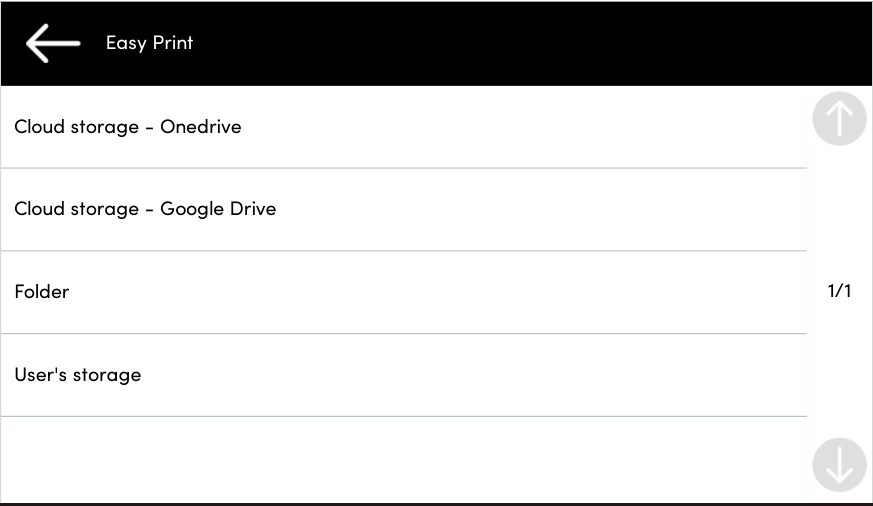Tap the circular down arrow icon

[x=839, y=465]
